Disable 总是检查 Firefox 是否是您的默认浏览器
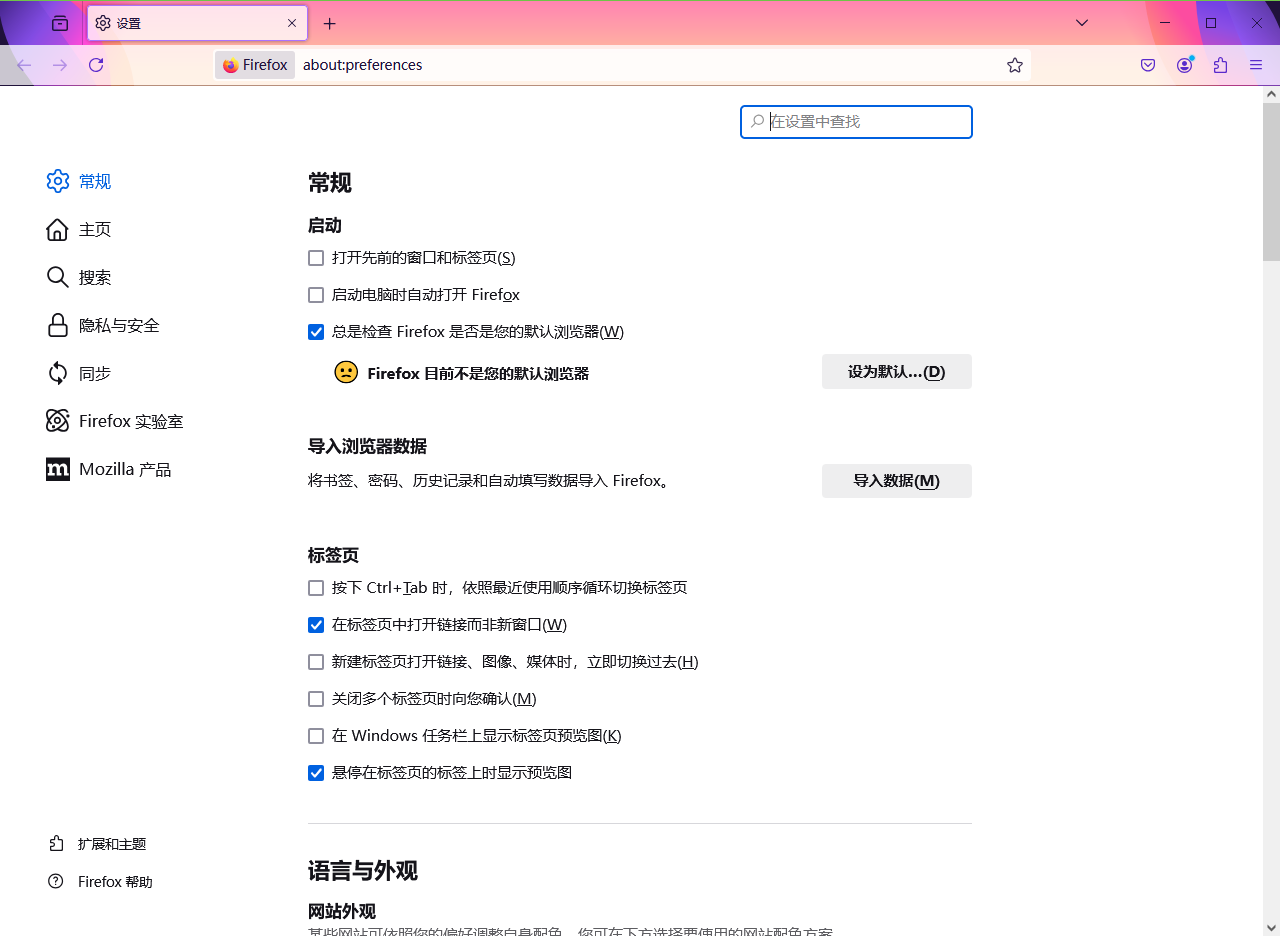Viewport: 1280px width, 936px height. pyautogui.click(x=316, y=332)
